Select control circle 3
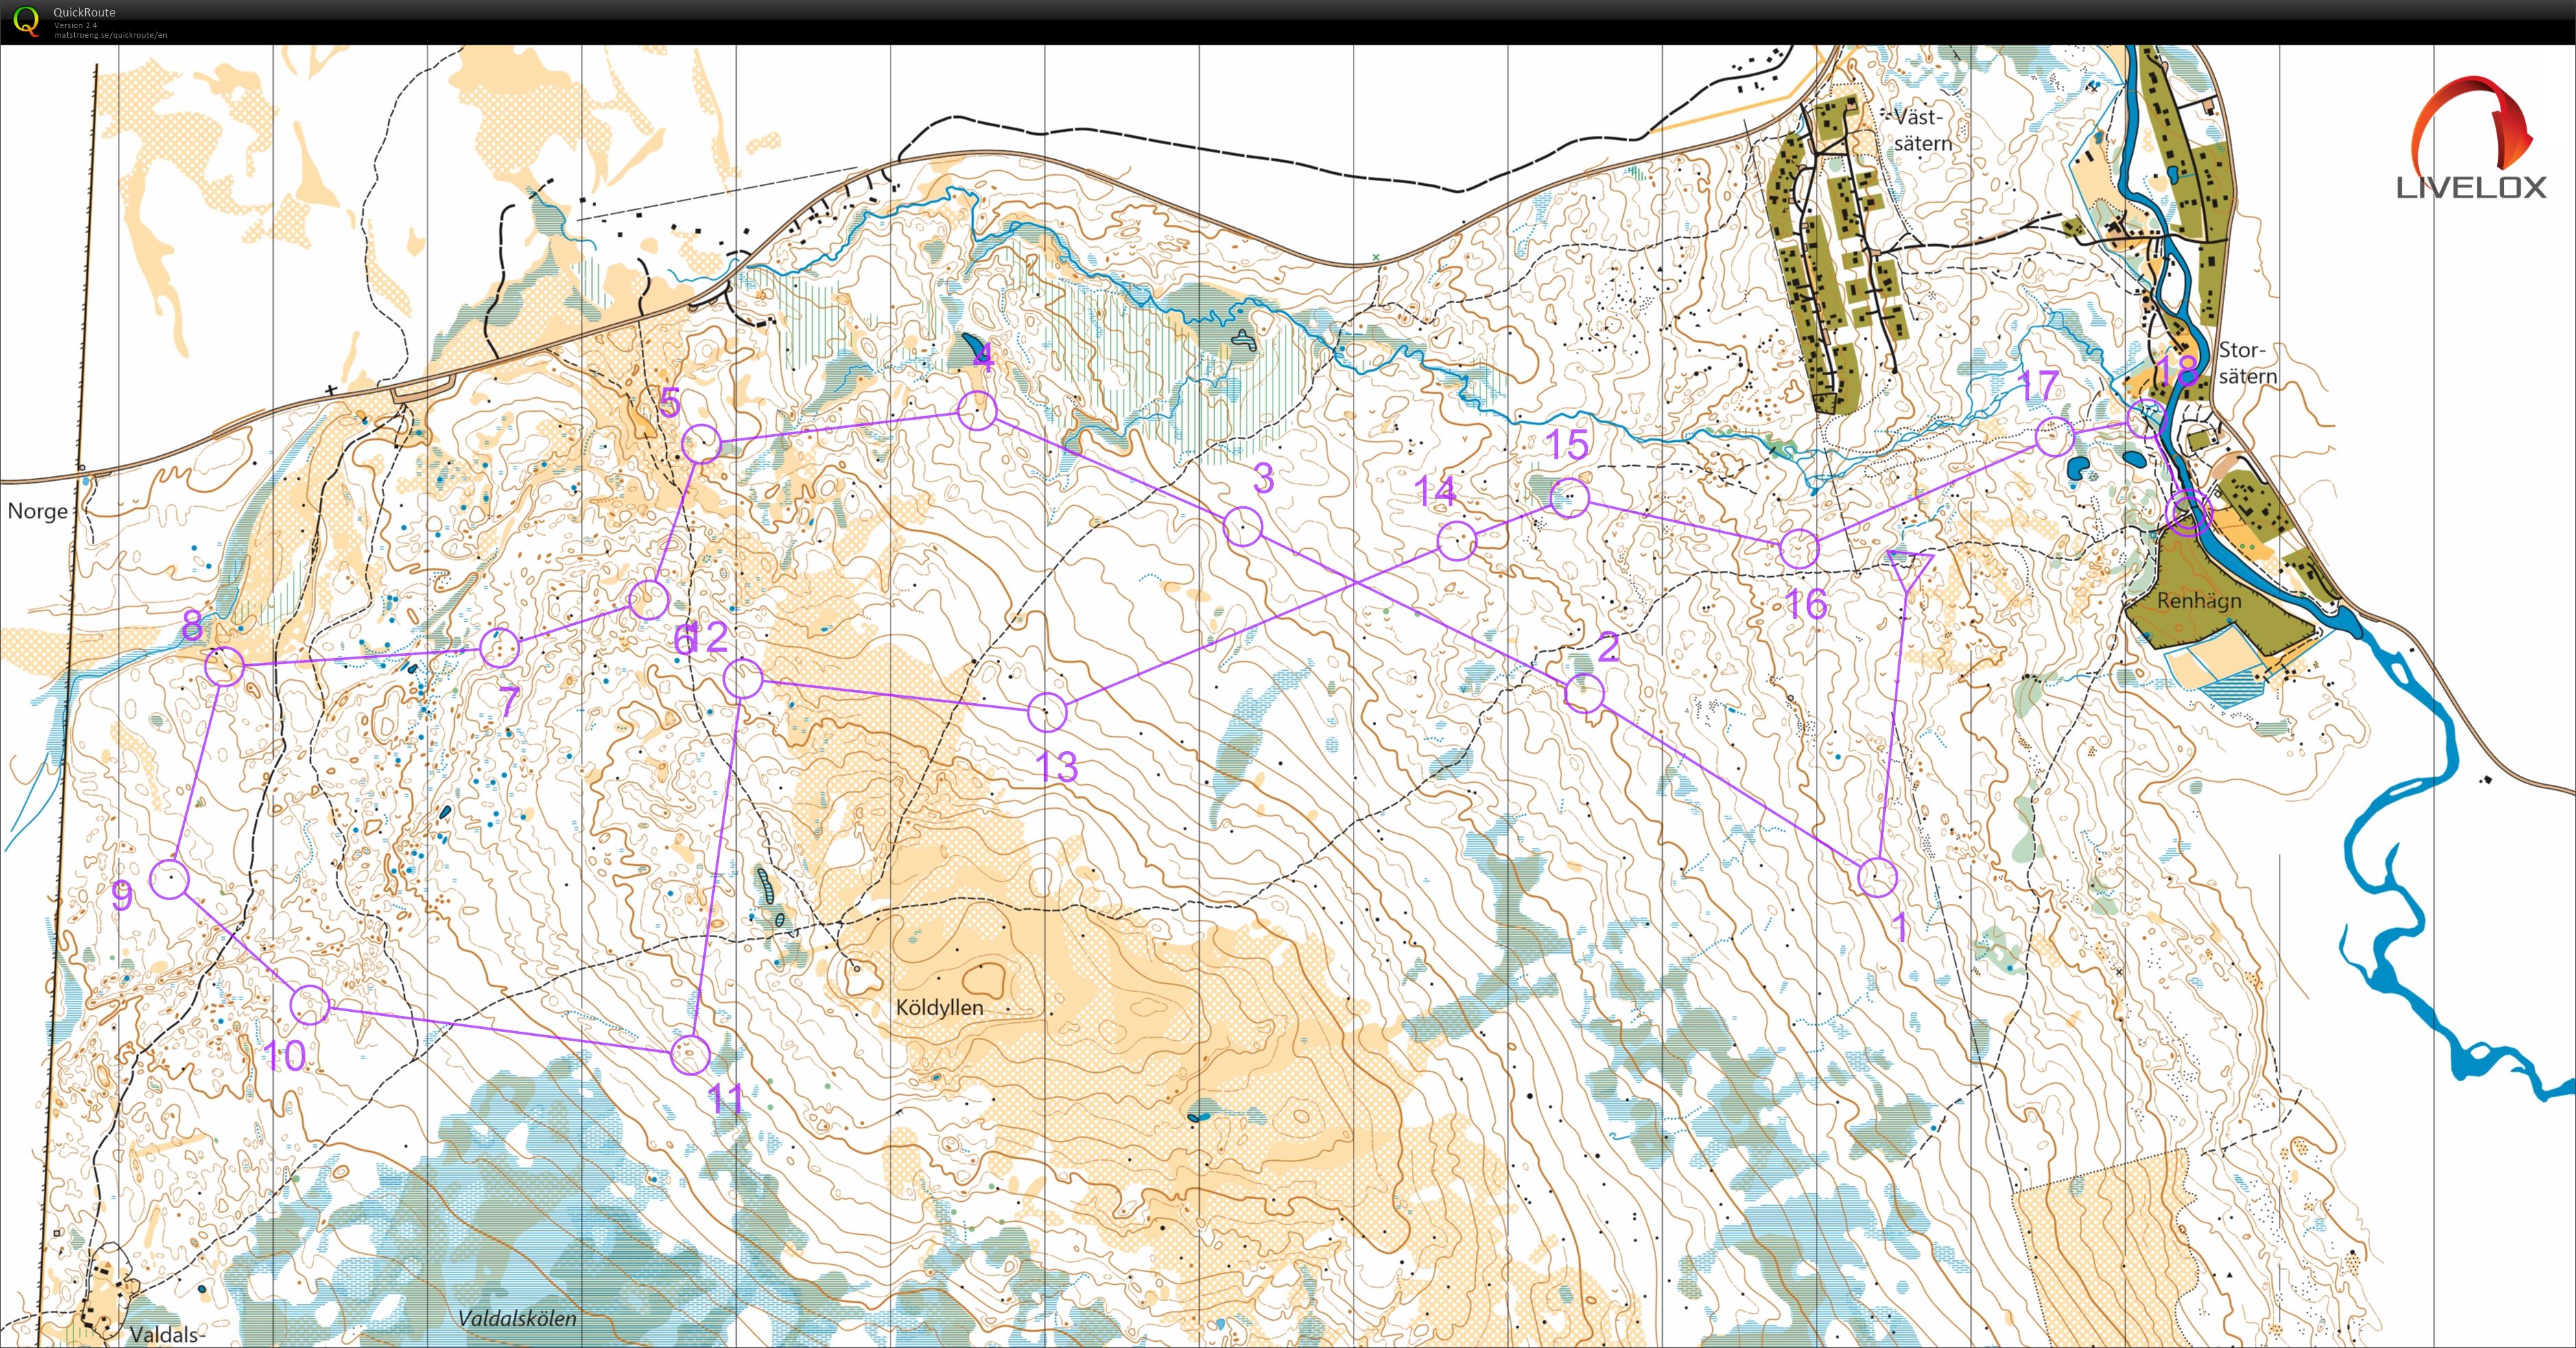Image resolution: width=2576 pixels, height=1348 pixels. (1243, 526)
